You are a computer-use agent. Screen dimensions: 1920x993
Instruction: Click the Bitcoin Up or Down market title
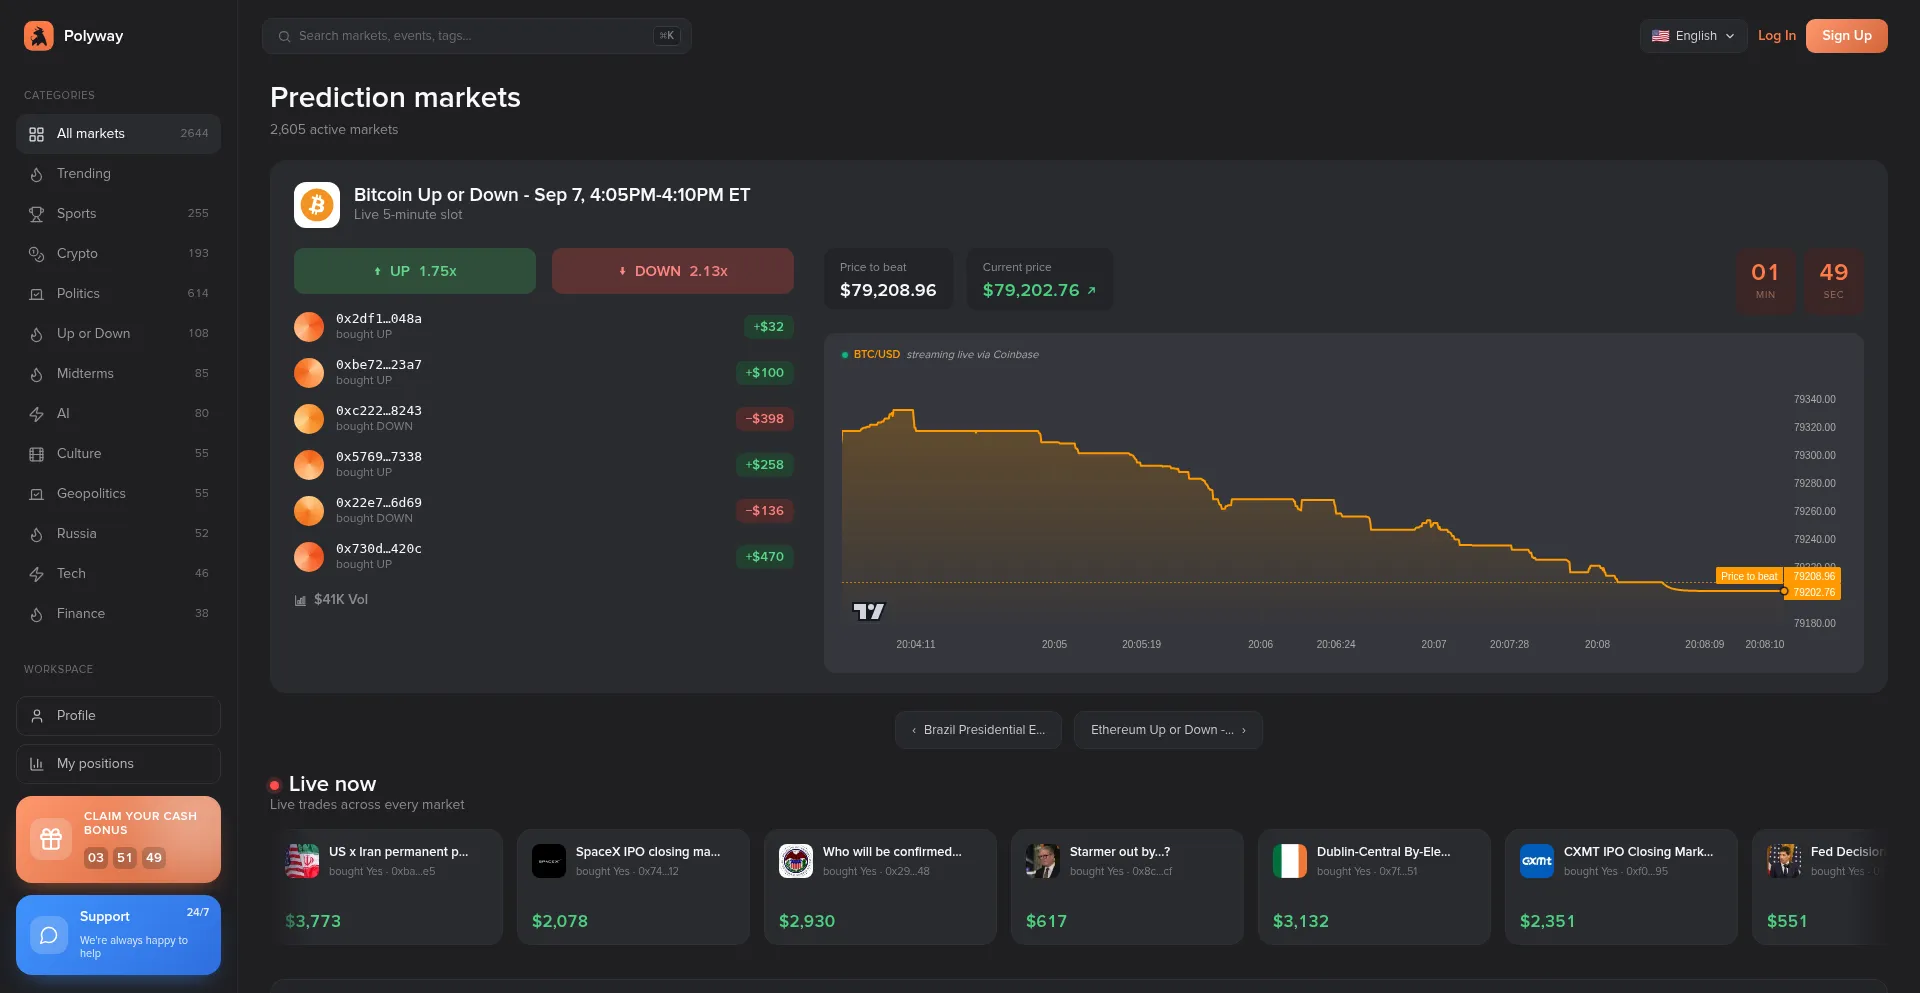[x=552, y=195]
